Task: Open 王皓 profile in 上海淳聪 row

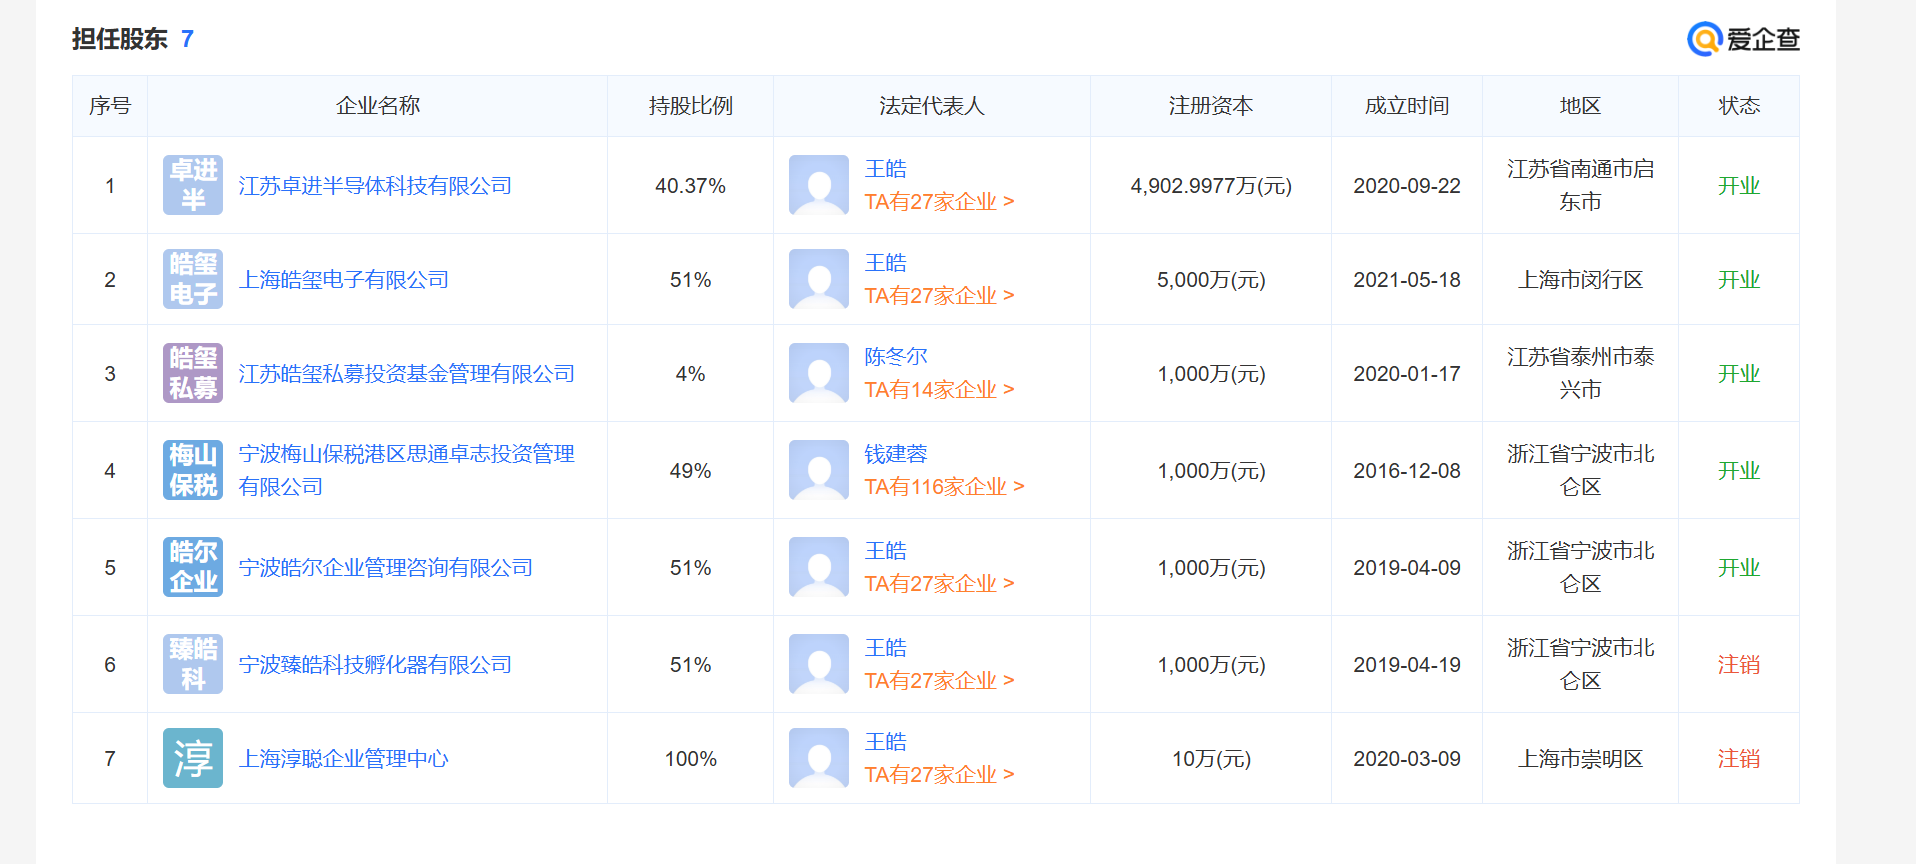Action: pyautogui.click(x=885, y=742)
